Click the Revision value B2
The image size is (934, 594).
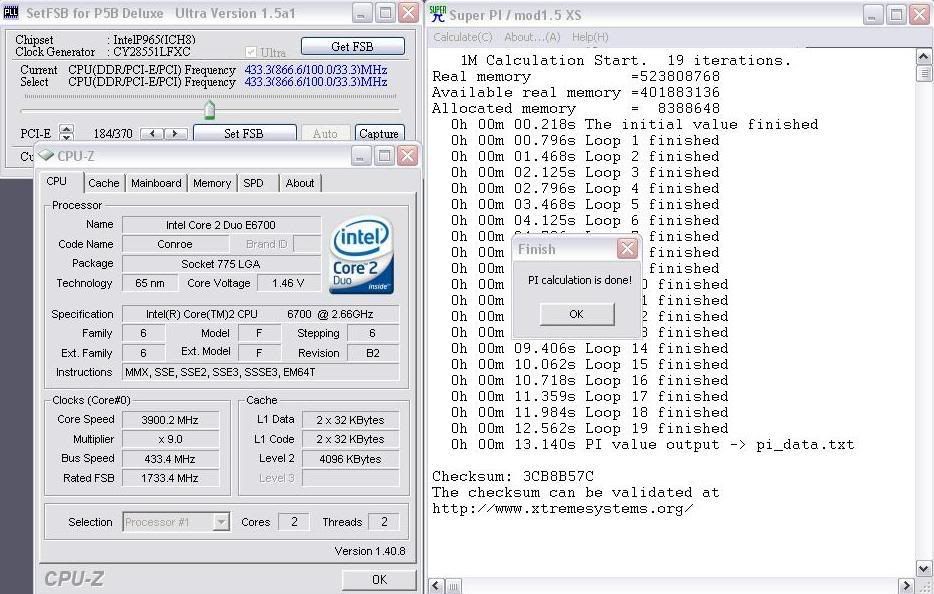click(x=373, y=353)
